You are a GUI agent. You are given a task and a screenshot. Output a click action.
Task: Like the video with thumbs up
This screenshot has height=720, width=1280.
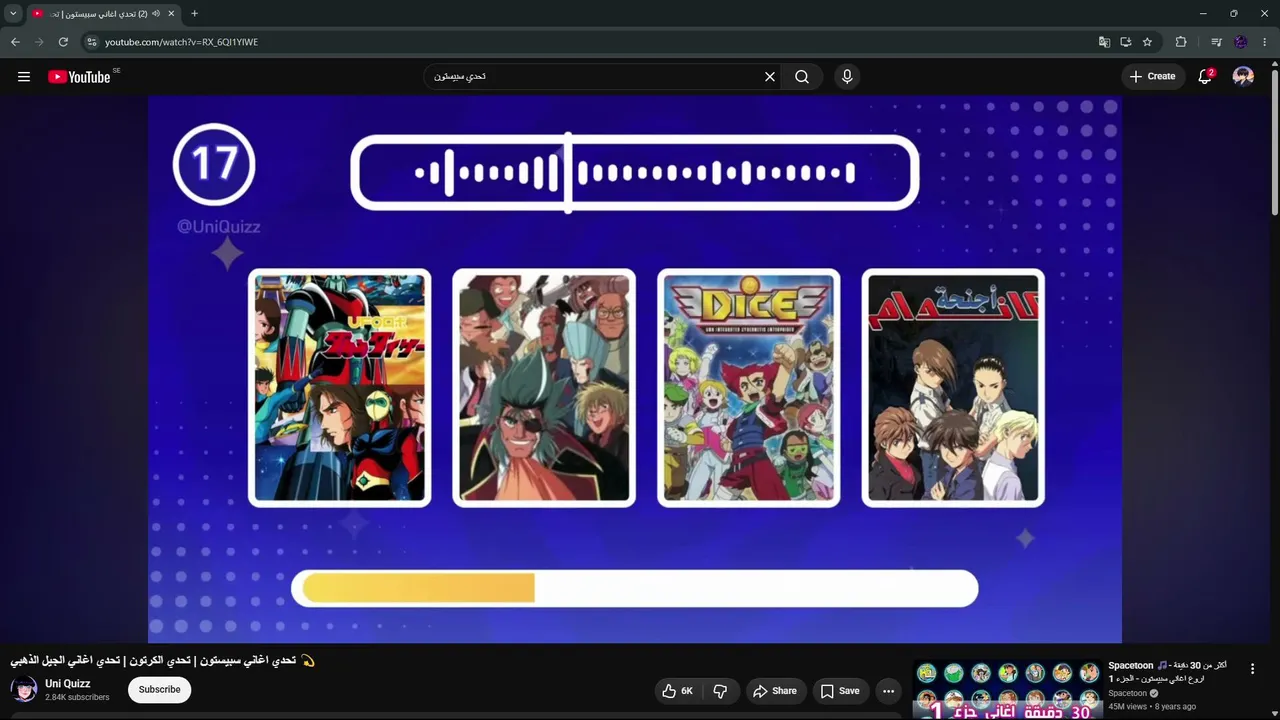tap(677, 691)
